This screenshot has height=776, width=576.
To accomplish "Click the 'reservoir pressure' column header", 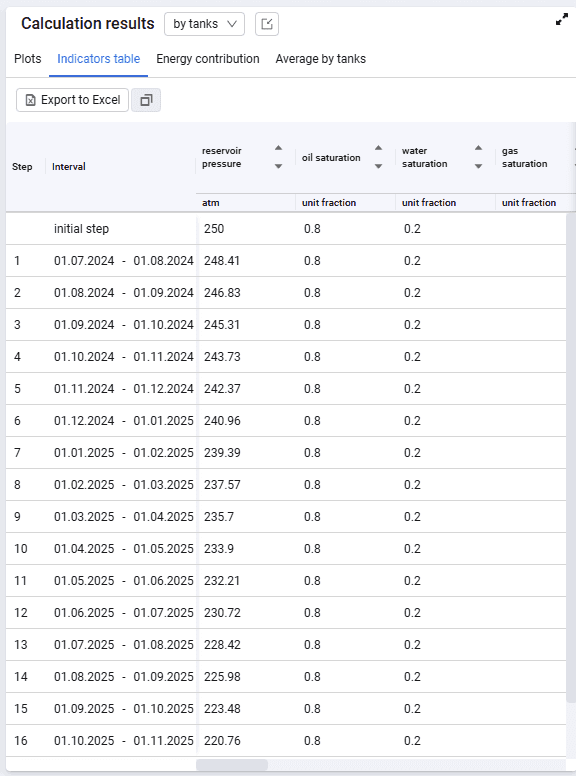I will [222, 157].
